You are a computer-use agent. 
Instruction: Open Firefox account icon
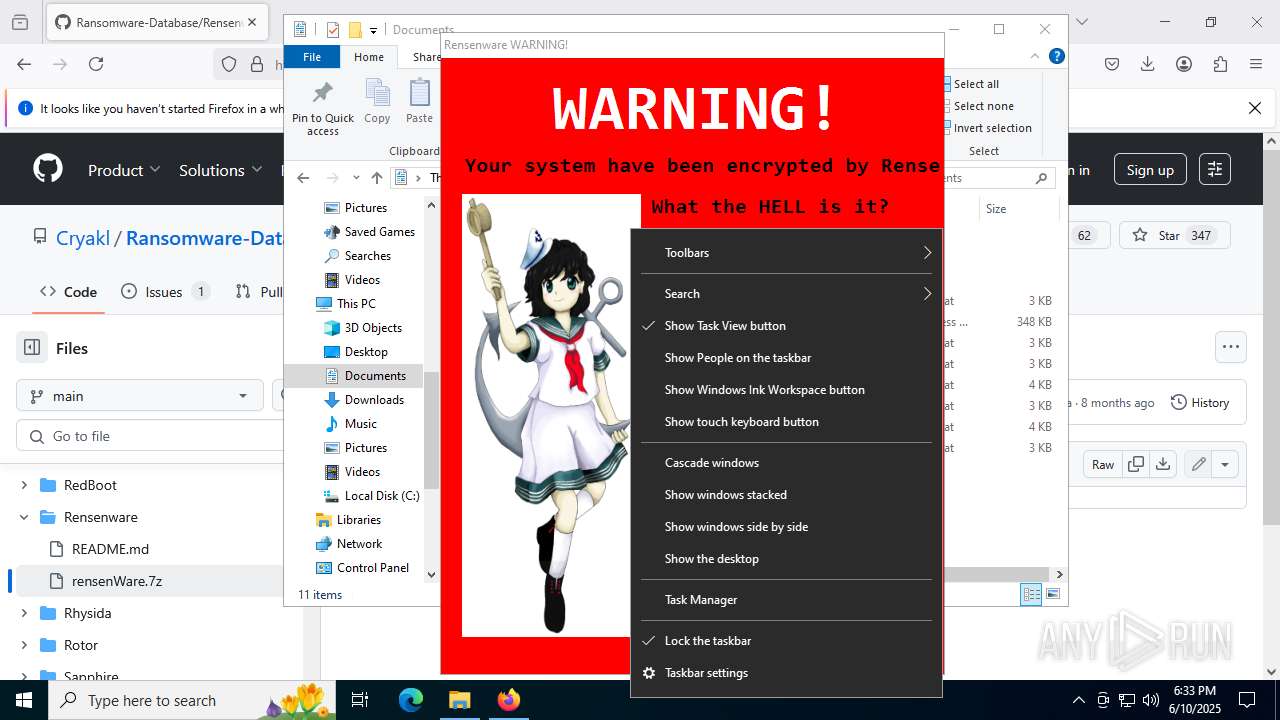(x=1184, y=64)
